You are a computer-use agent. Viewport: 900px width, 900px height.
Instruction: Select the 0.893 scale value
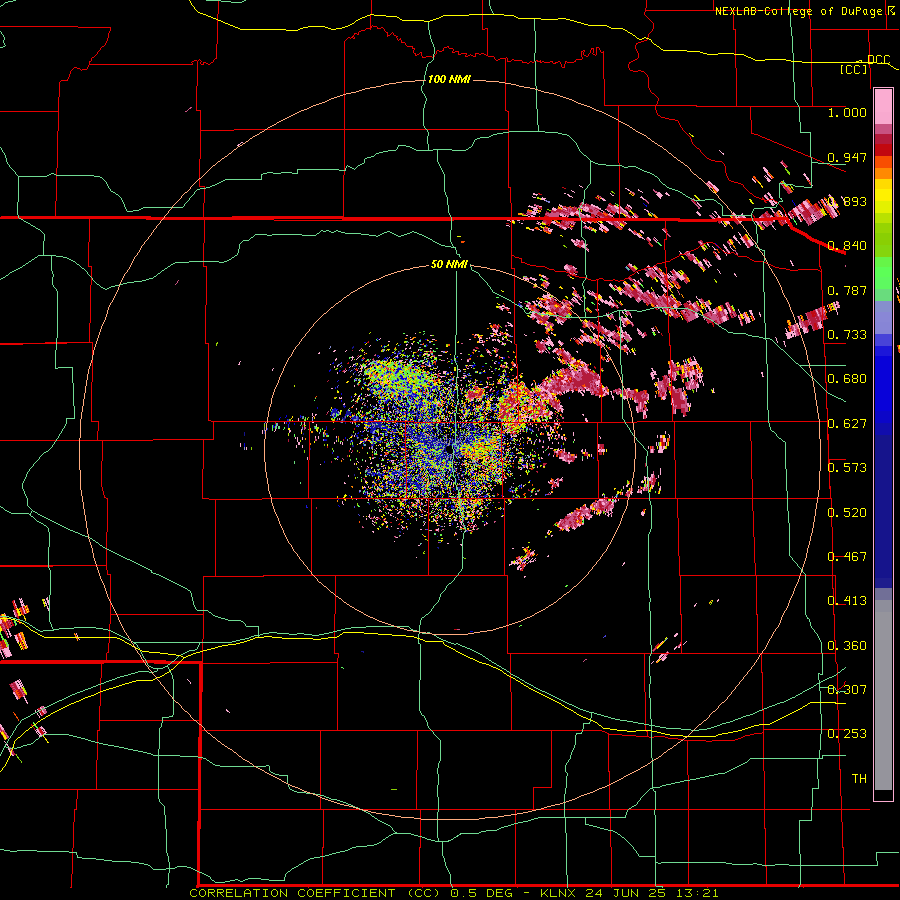pos(847,201)
